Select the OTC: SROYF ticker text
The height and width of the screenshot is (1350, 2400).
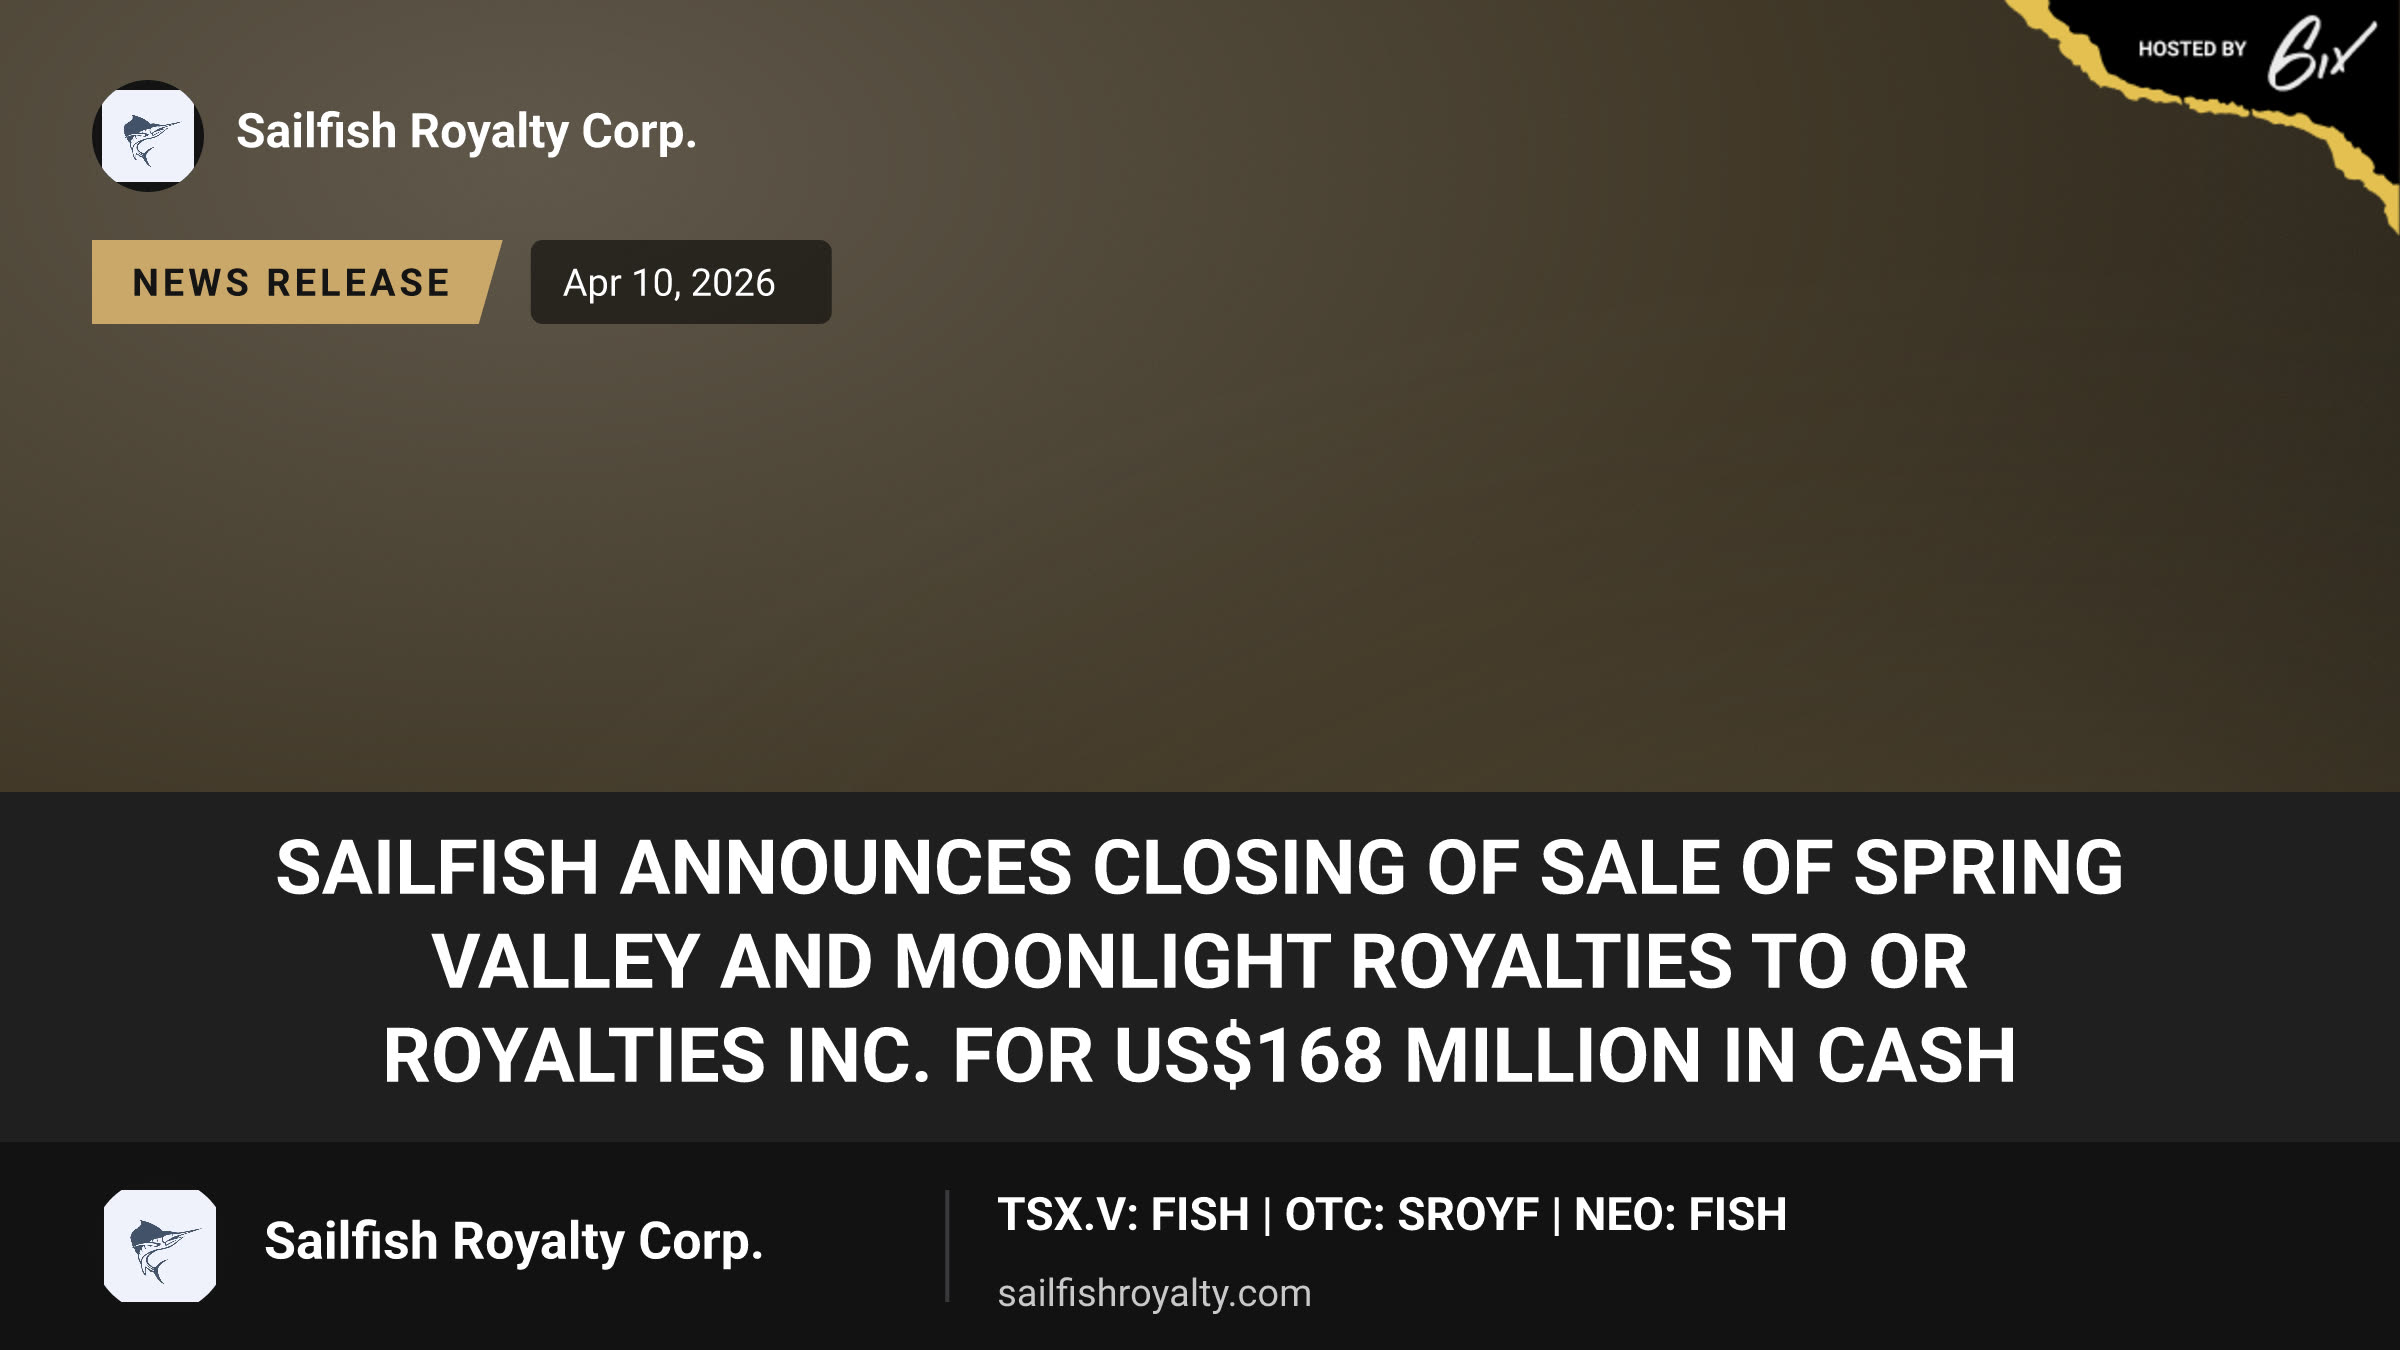tap(1412, 1215)
